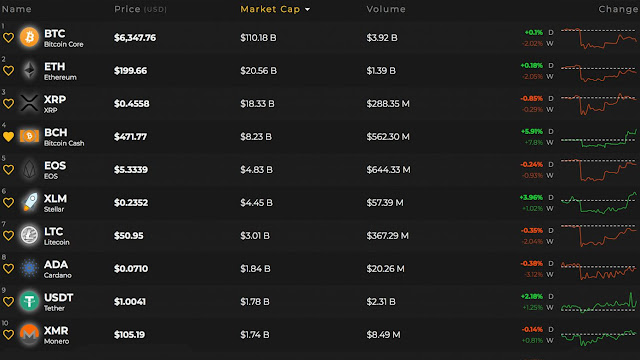Sort by the Change column header
The height and width of the screenshot is (360, 640).
tap(618, 9)
